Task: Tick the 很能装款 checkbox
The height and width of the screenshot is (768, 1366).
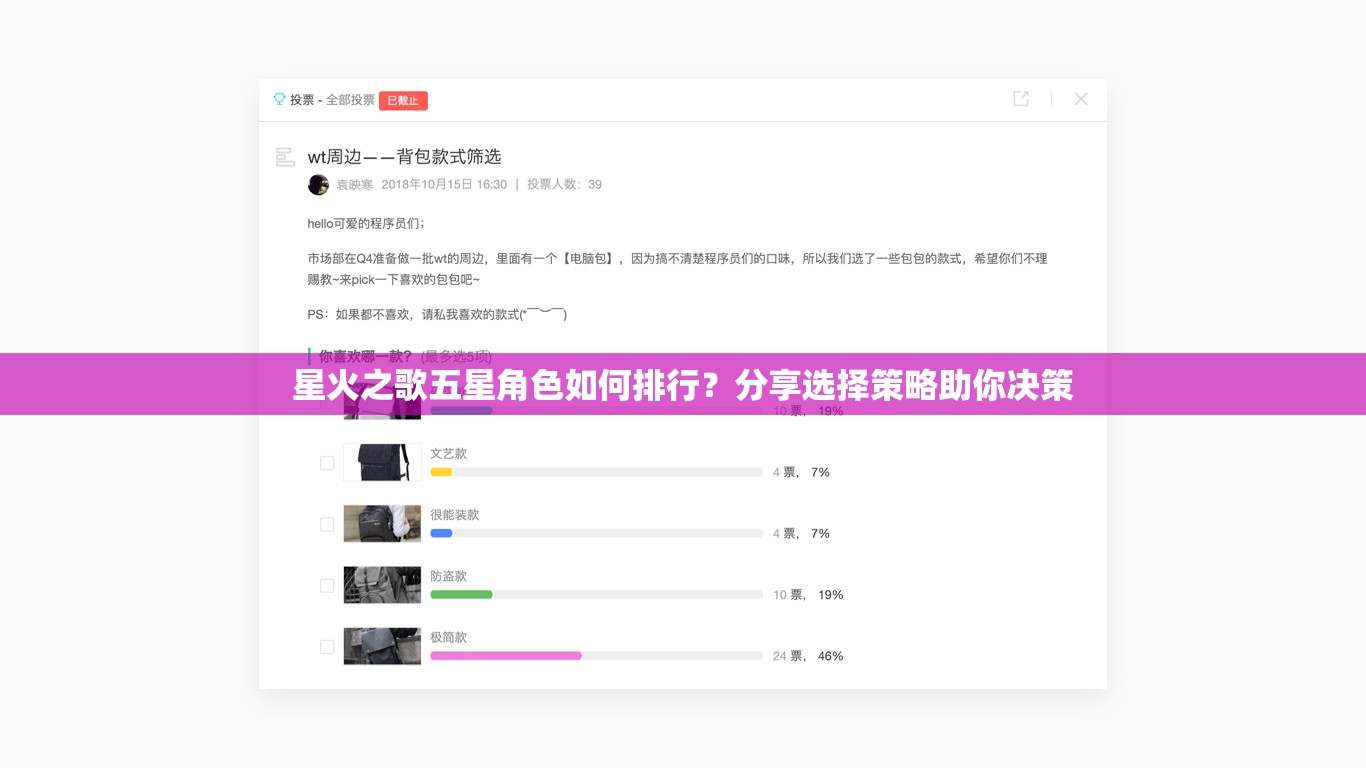Action: tap(327, 524)
